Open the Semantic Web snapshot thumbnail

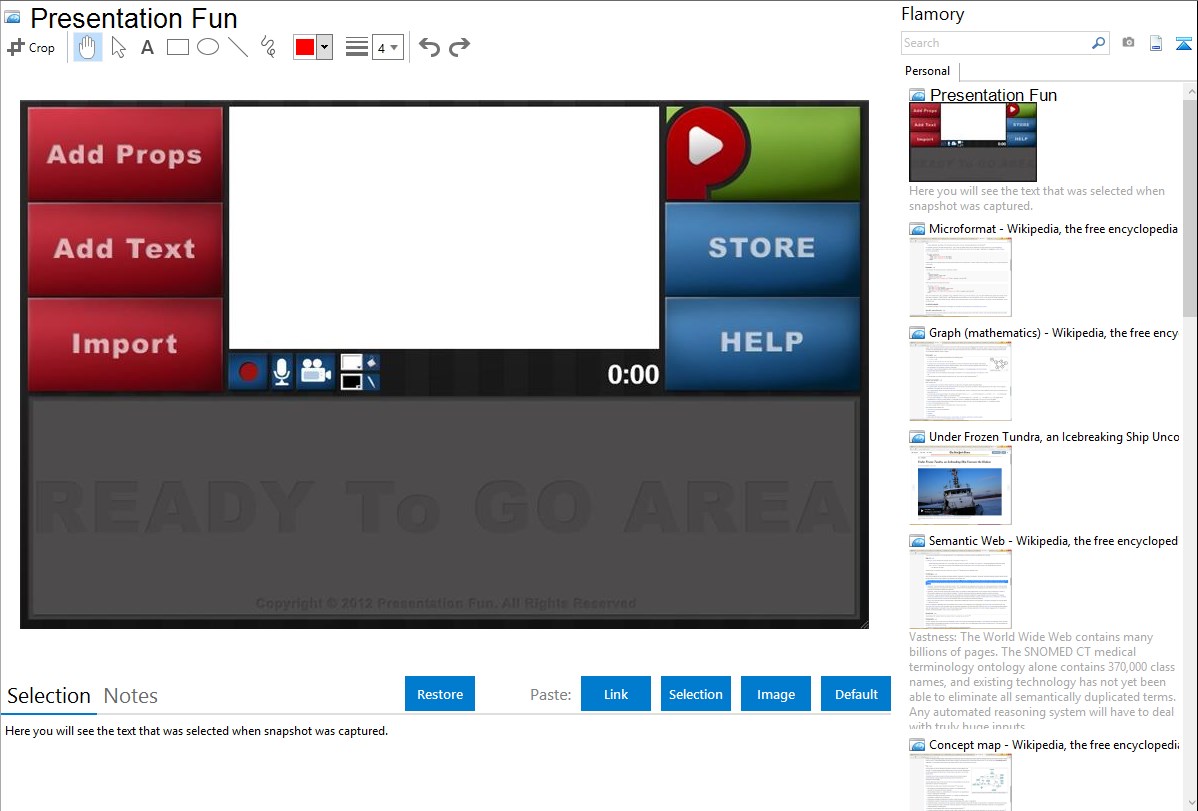click(x=960, y=589)
